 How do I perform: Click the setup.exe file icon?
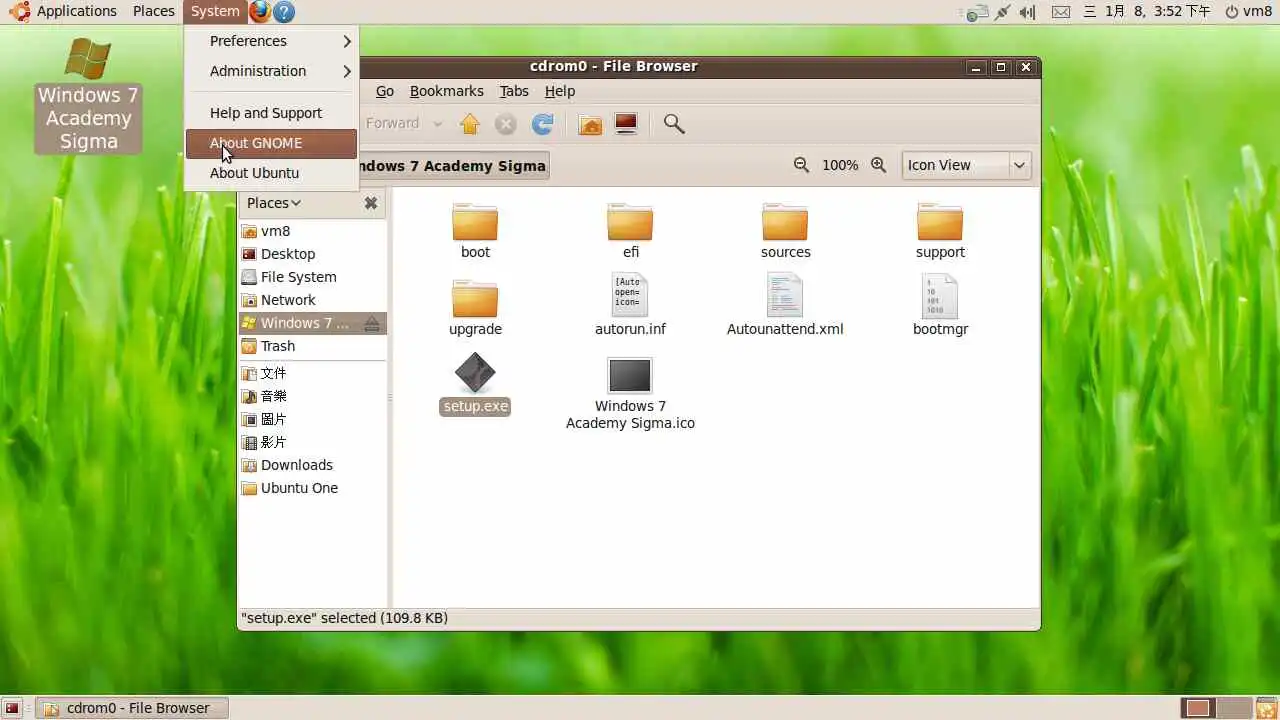475,373
